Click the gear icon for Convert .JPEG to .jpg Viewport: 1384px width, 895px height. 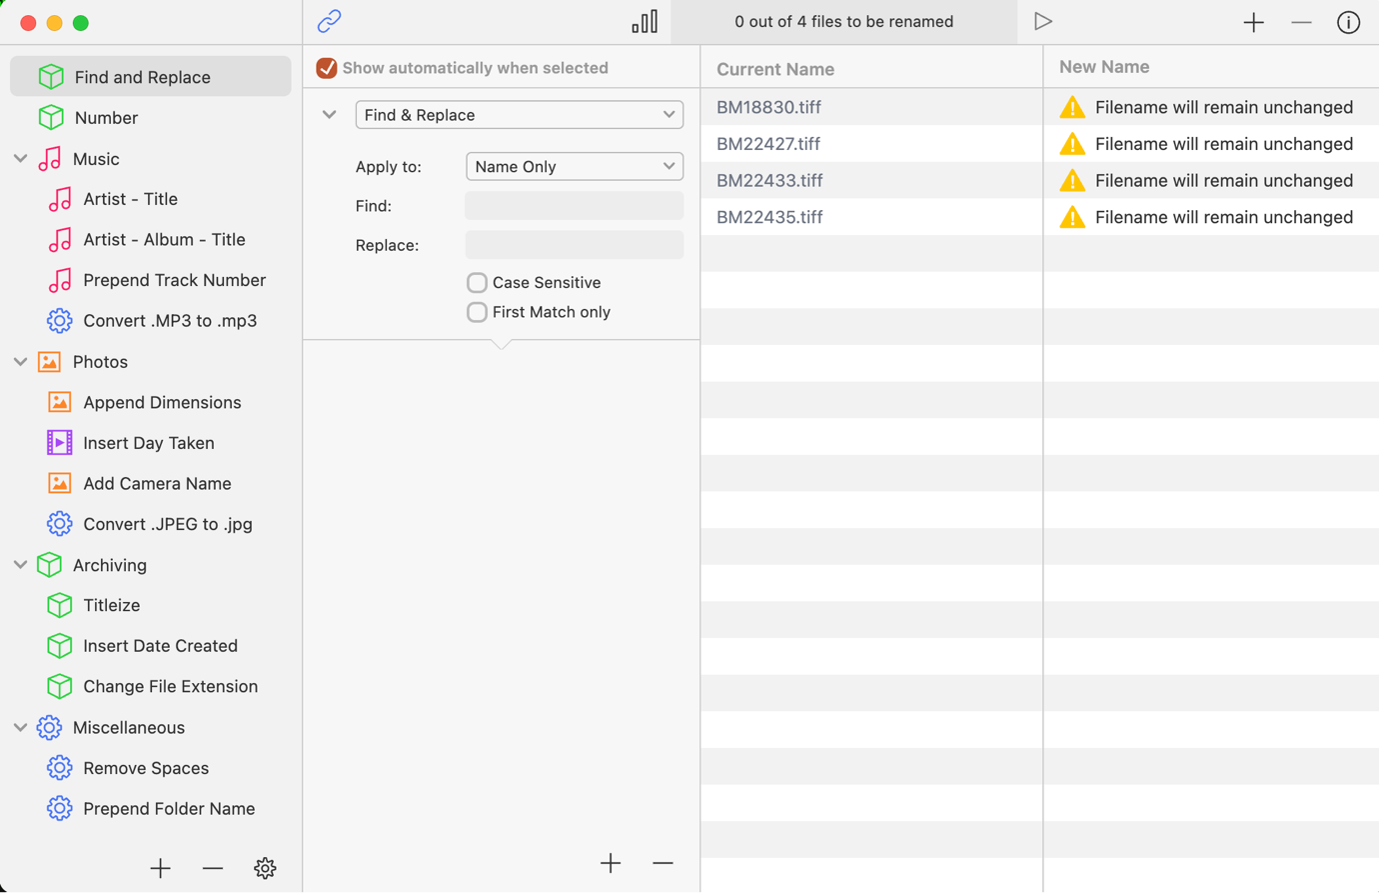coord(60,524)
